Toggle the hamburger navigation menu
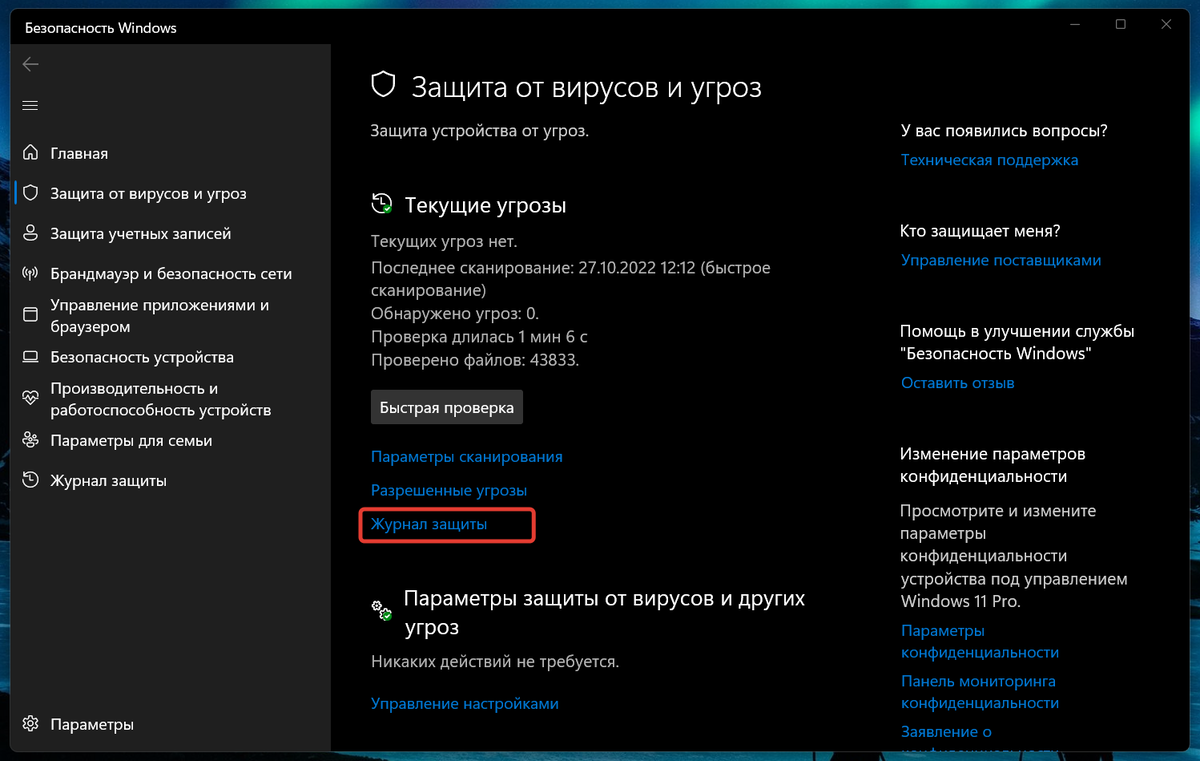 pos(30,105)
